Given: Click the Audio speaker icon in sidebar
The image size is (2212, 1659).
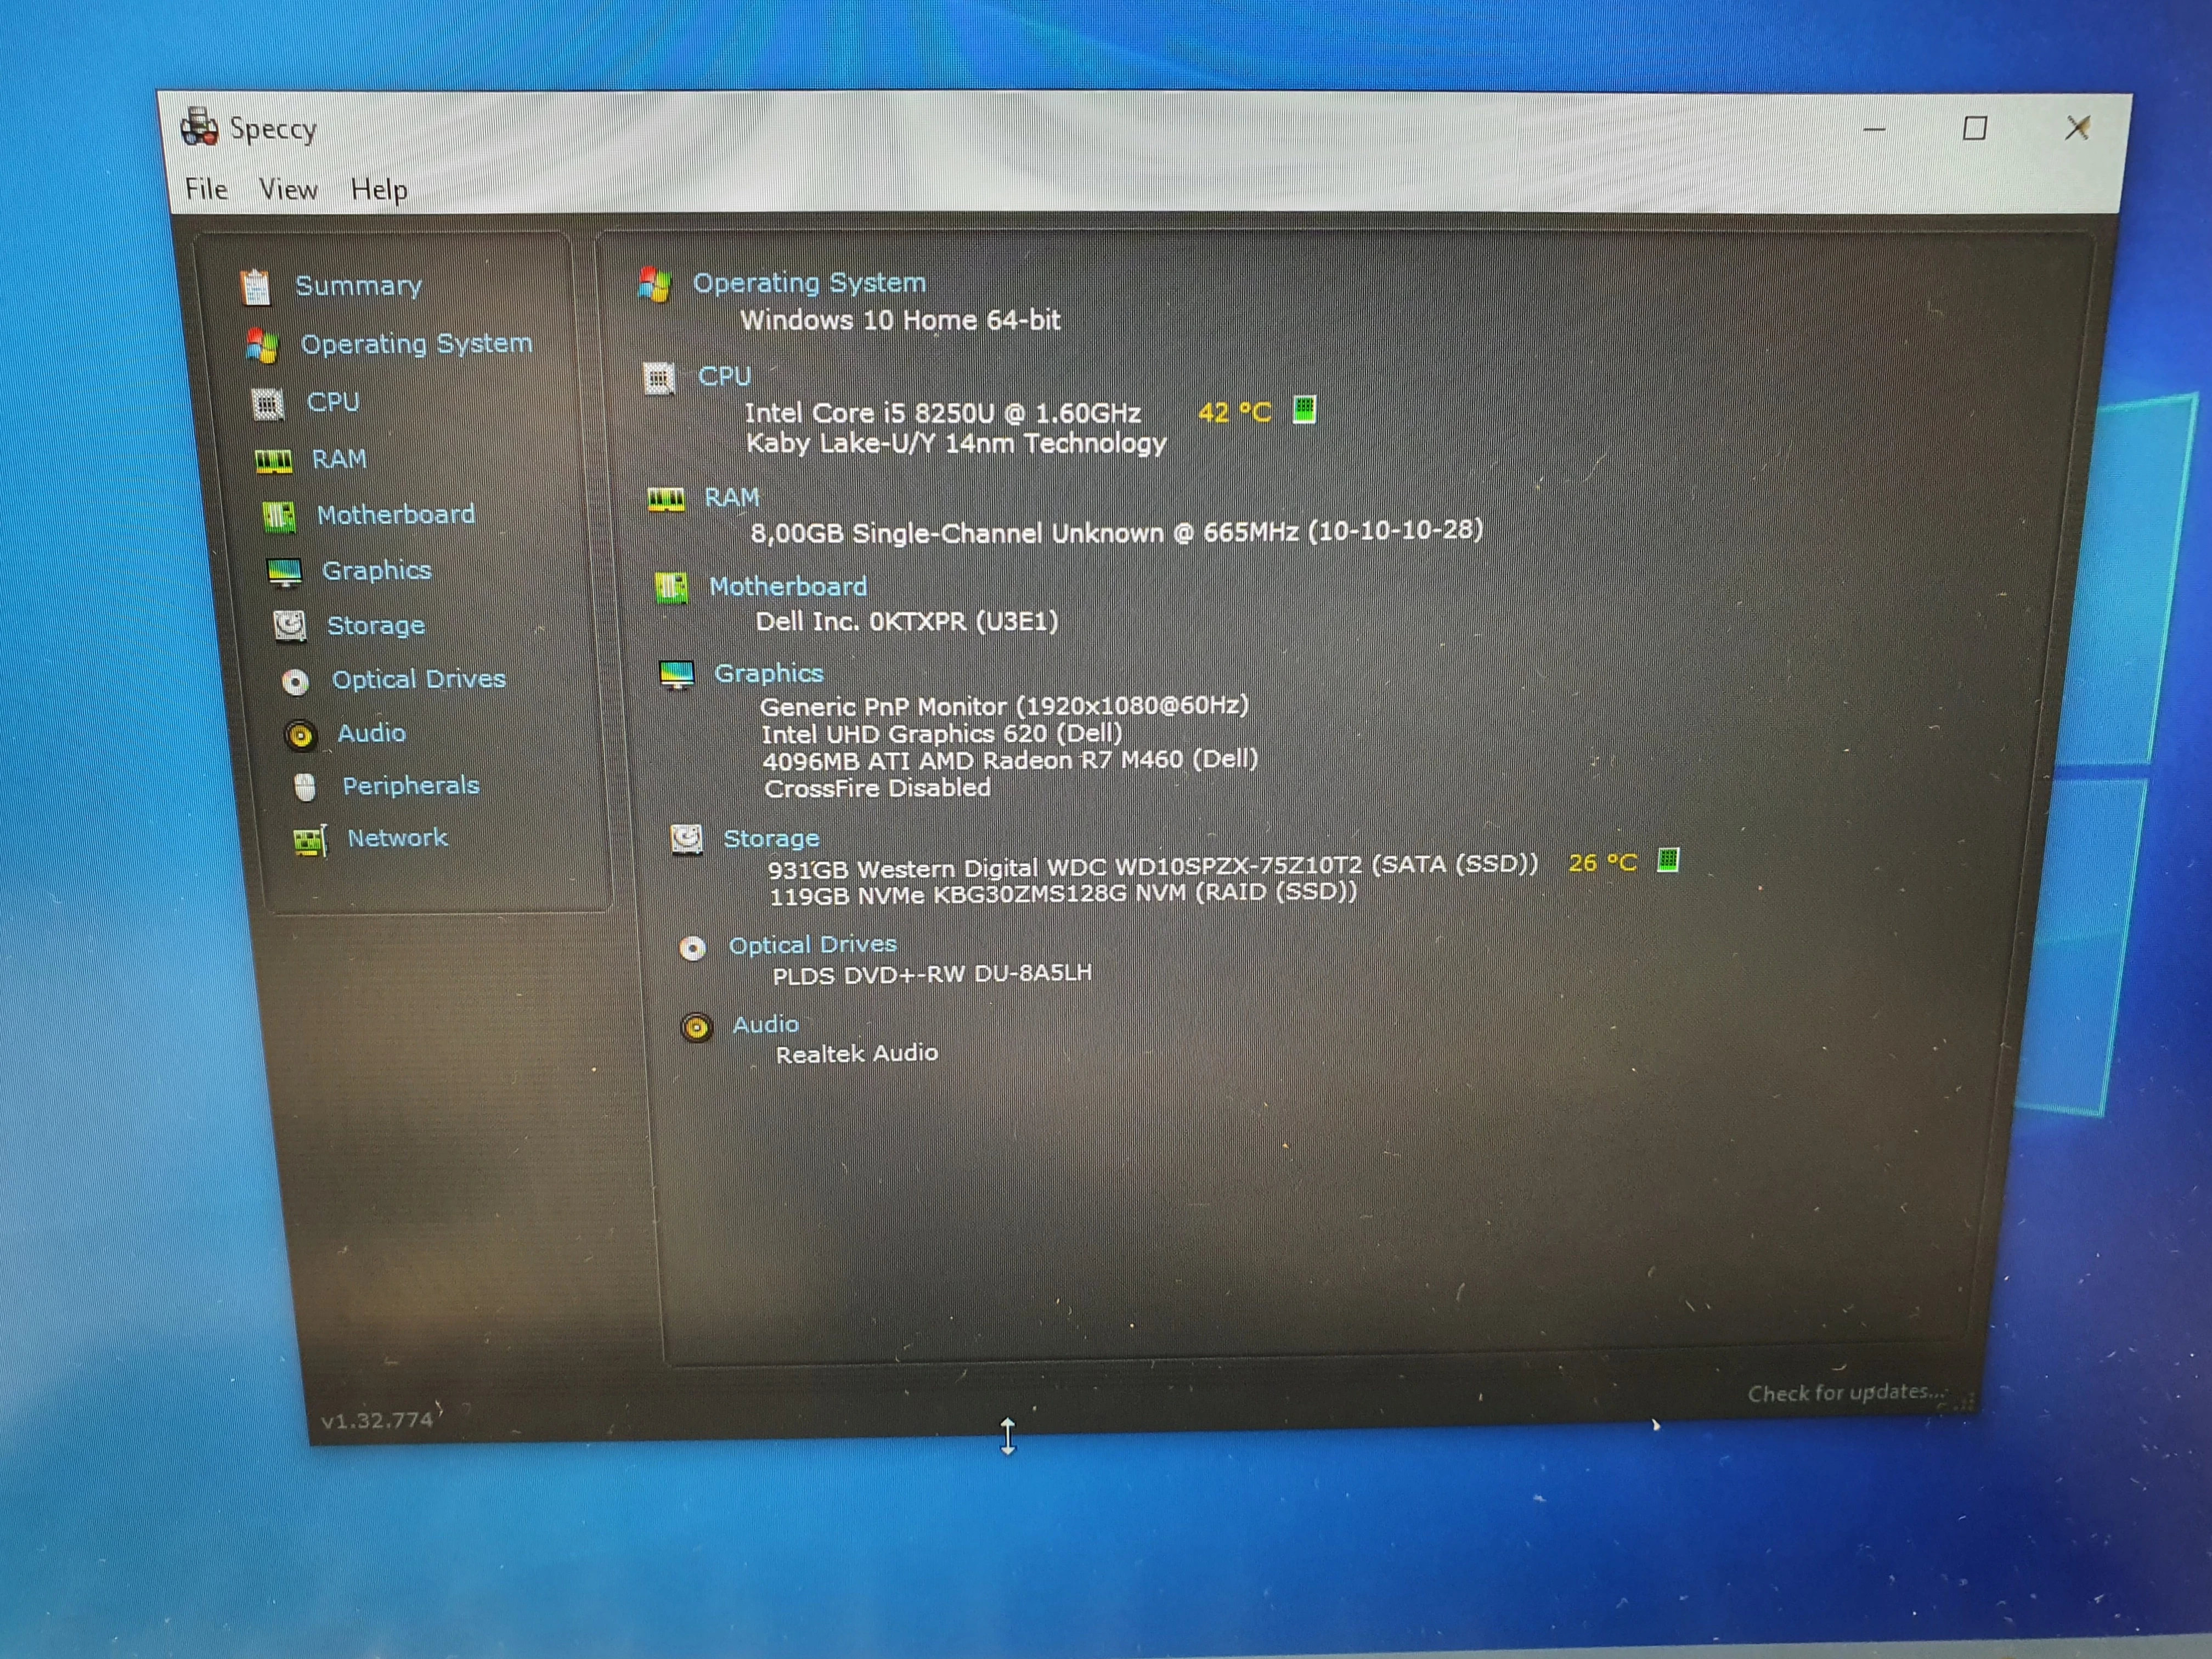Looking at the screenshot, I should coord(300,735).
